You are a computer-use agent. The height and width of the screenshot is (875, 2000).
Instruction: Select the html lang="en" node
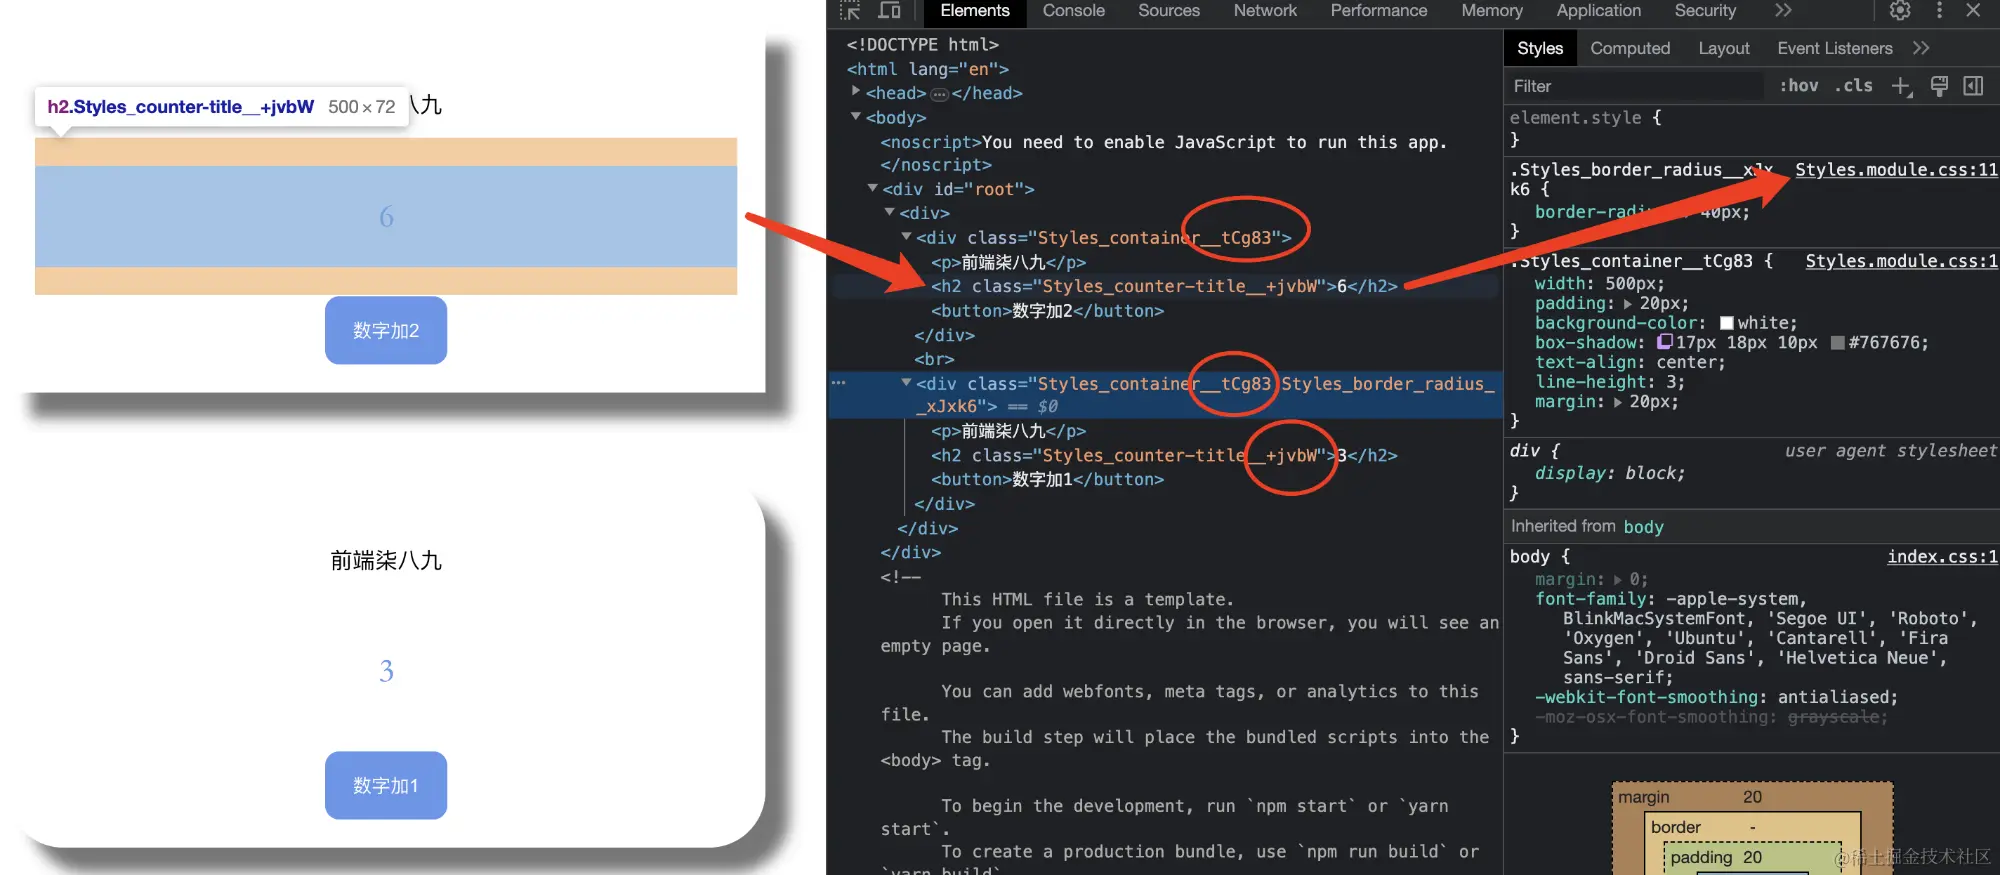click(927, 69)
